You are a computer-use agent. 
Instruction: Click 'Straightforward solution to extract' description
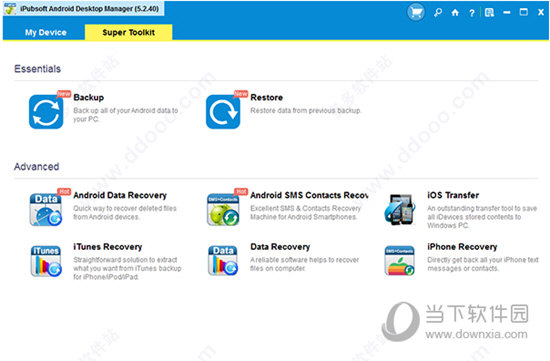pos(127,268)
